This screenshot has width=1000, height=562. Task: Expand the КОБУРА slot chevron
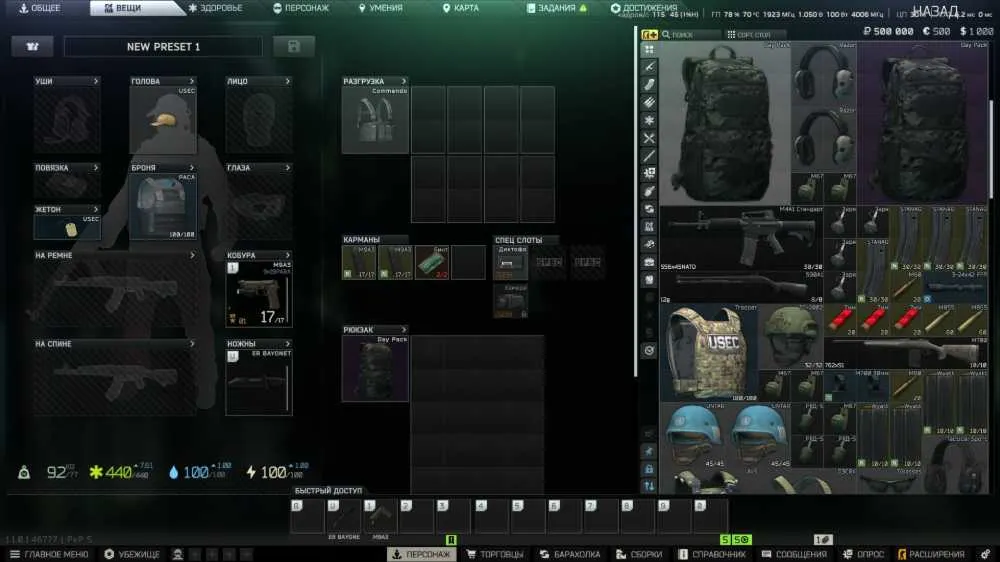pyautogui.click(x=288, y=255)
